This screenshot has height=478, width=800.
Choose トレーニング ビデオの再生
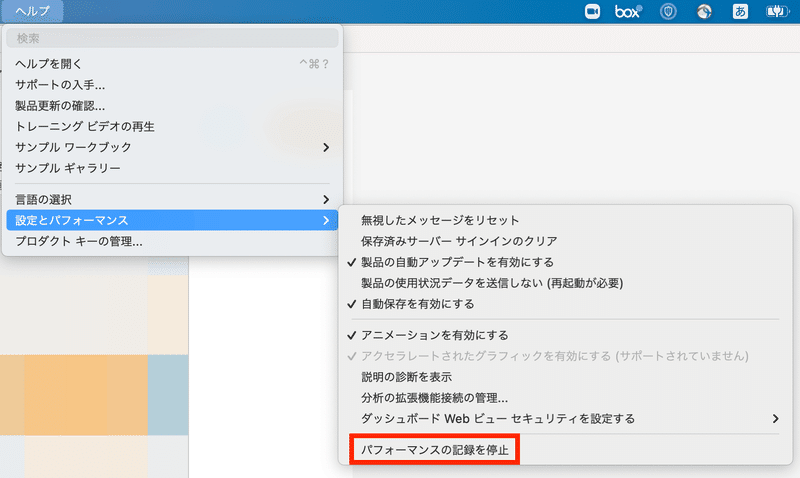click(x=172, y=127)
